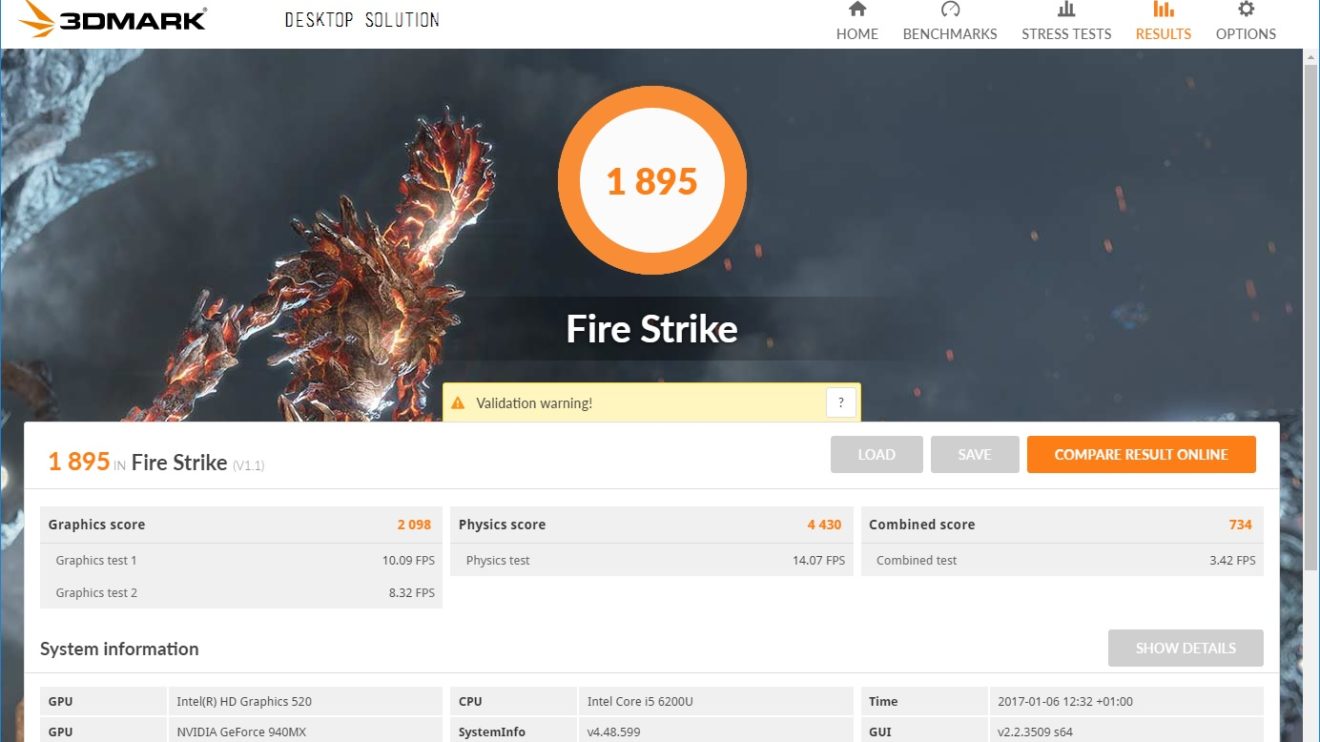
Task: Go to the Home tab
Action: point(857,22)
